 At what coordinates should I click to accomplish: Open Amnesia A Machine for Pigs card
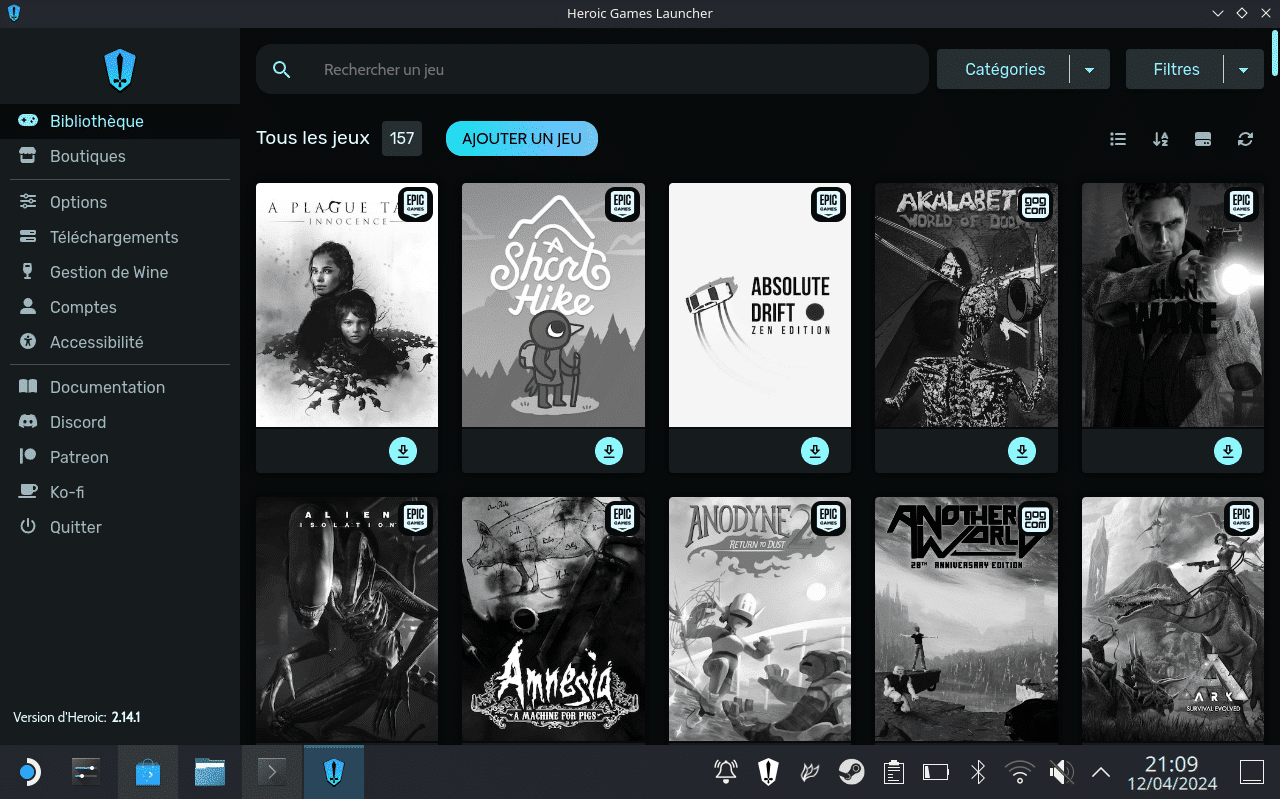pos(553,620)
